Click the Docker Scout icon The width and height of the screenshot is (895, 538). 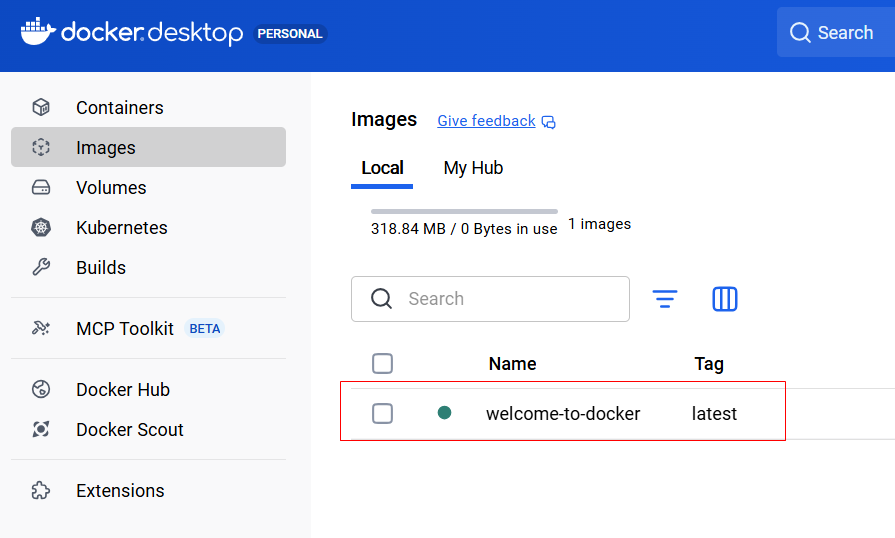tap(41, 429)
